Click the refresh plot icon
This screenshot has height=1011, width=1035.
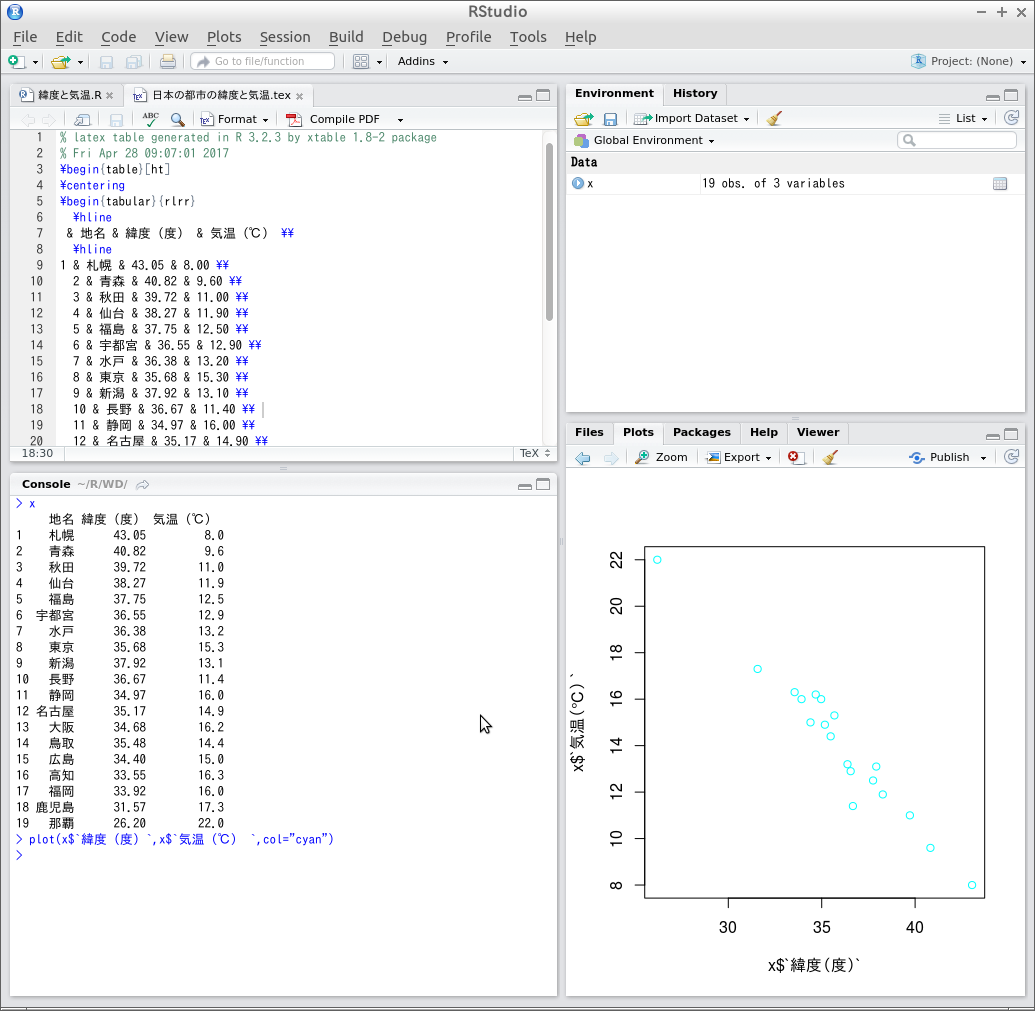1011,457
